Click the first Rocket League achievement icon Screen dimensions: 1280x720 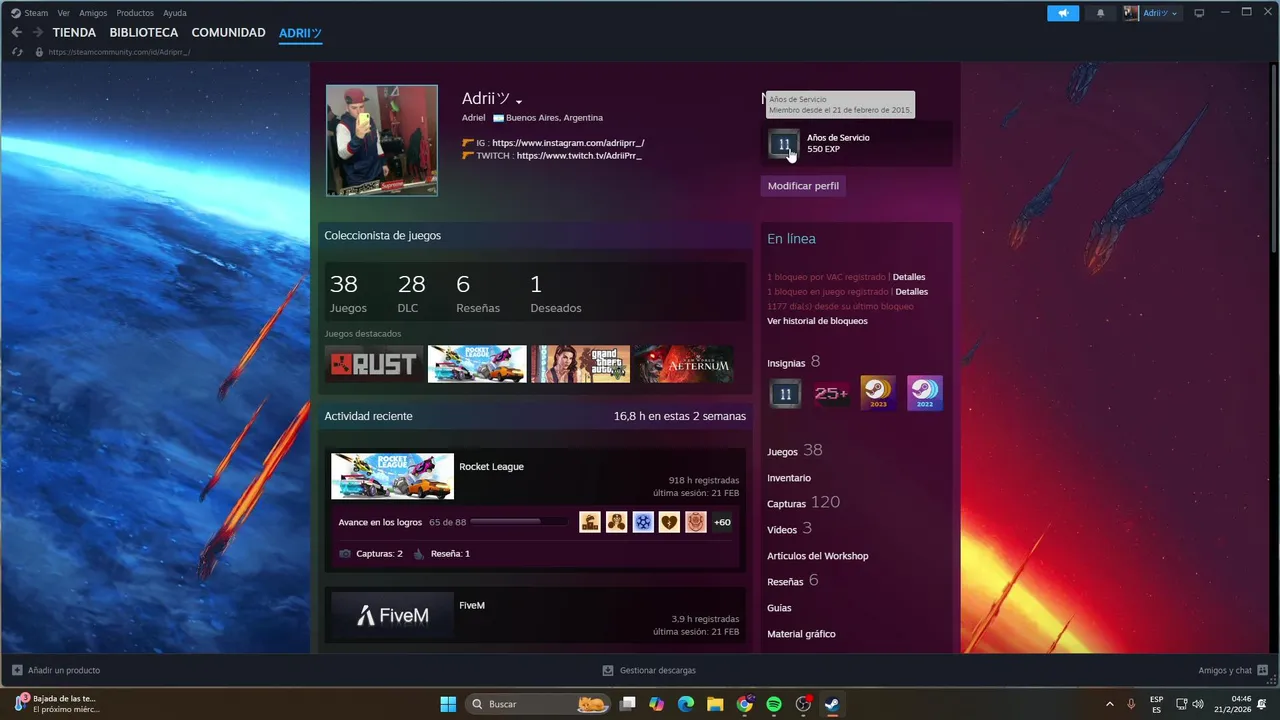click(x=590, y=522)
